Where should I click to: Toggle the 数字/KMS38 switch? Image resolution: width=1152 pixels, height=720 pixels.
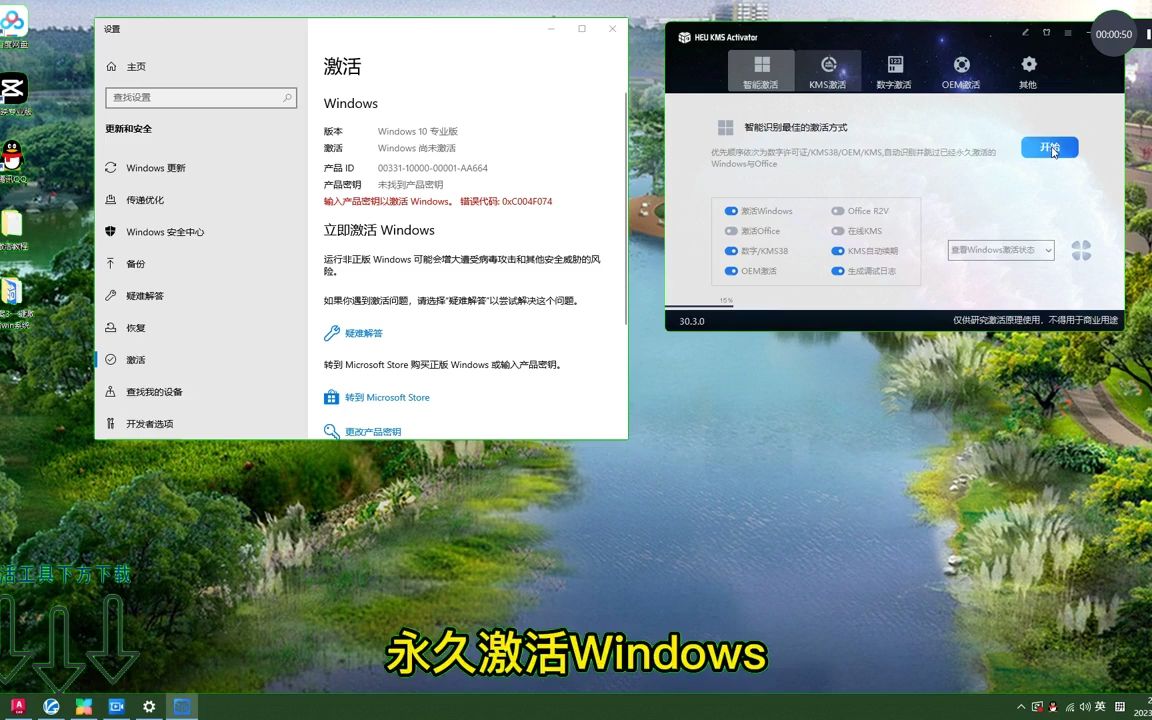[731, 251]
